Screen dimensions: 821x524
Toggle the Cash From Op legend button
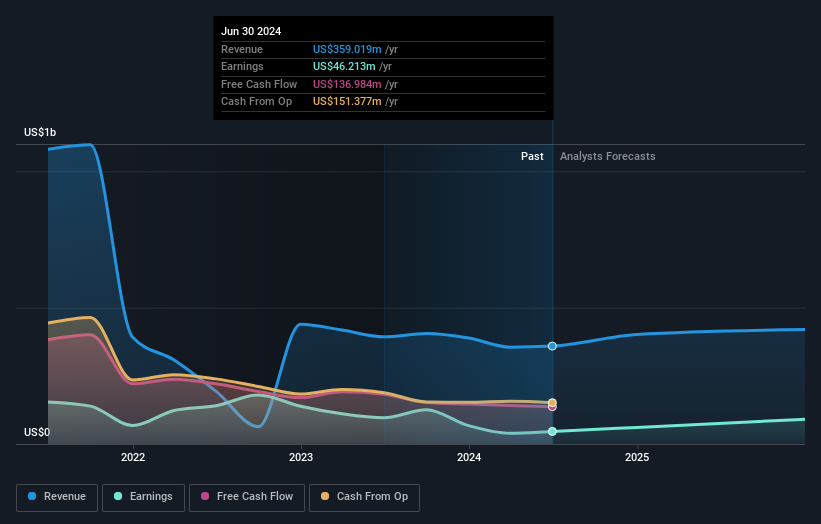point(364,497)
